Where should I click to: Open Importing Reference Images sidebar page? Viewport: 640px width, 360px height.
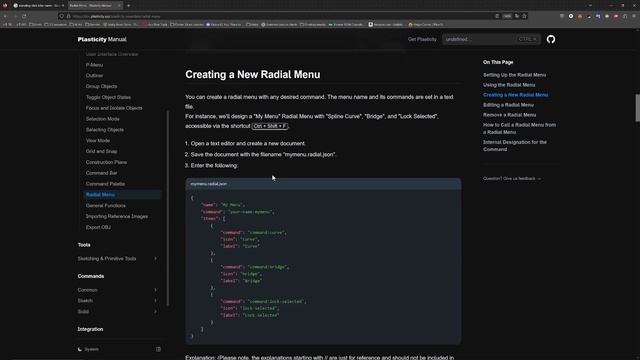(117, 216)
